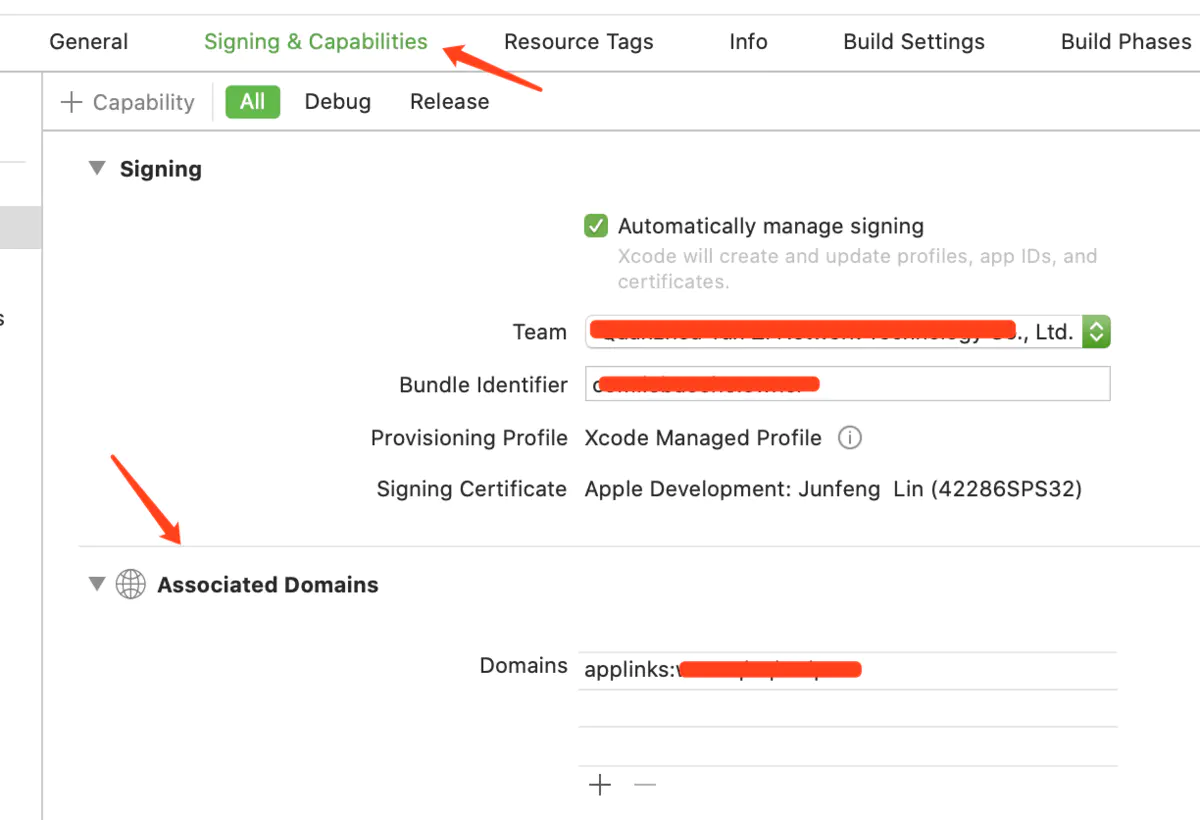
Task: Switch to the General tab
Action: (x=89, y=42)
